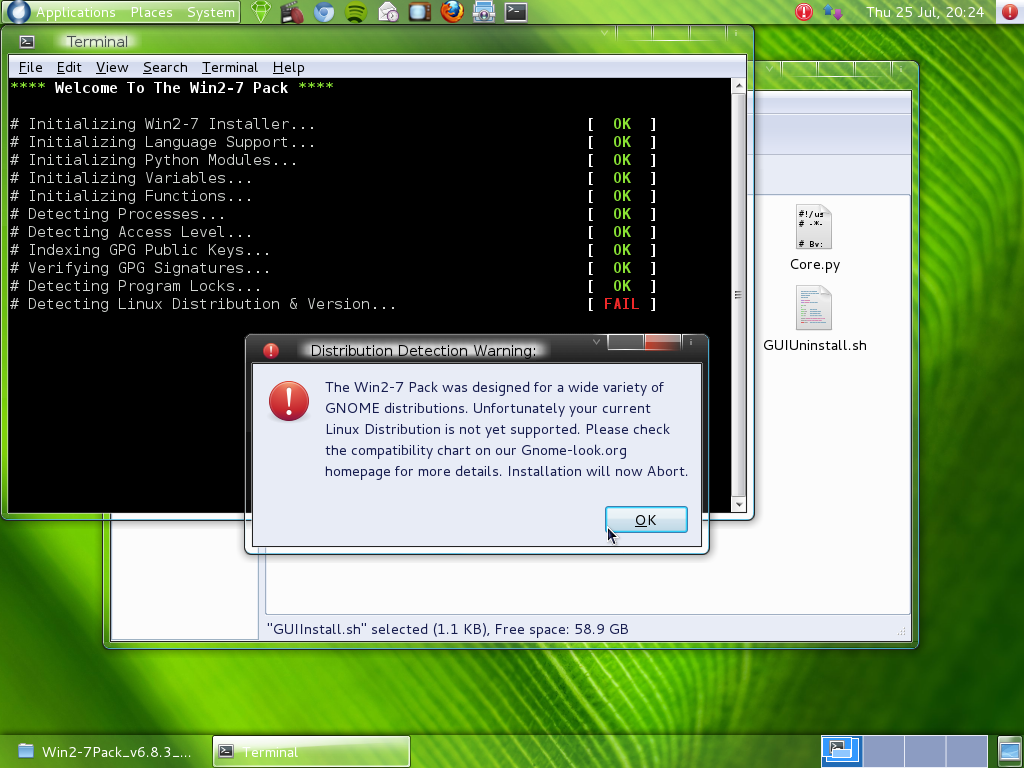This screenshot has height=768, width=1024.
Task: Click the Terminal scrollbar down arrow
Action: click(739, 504)
